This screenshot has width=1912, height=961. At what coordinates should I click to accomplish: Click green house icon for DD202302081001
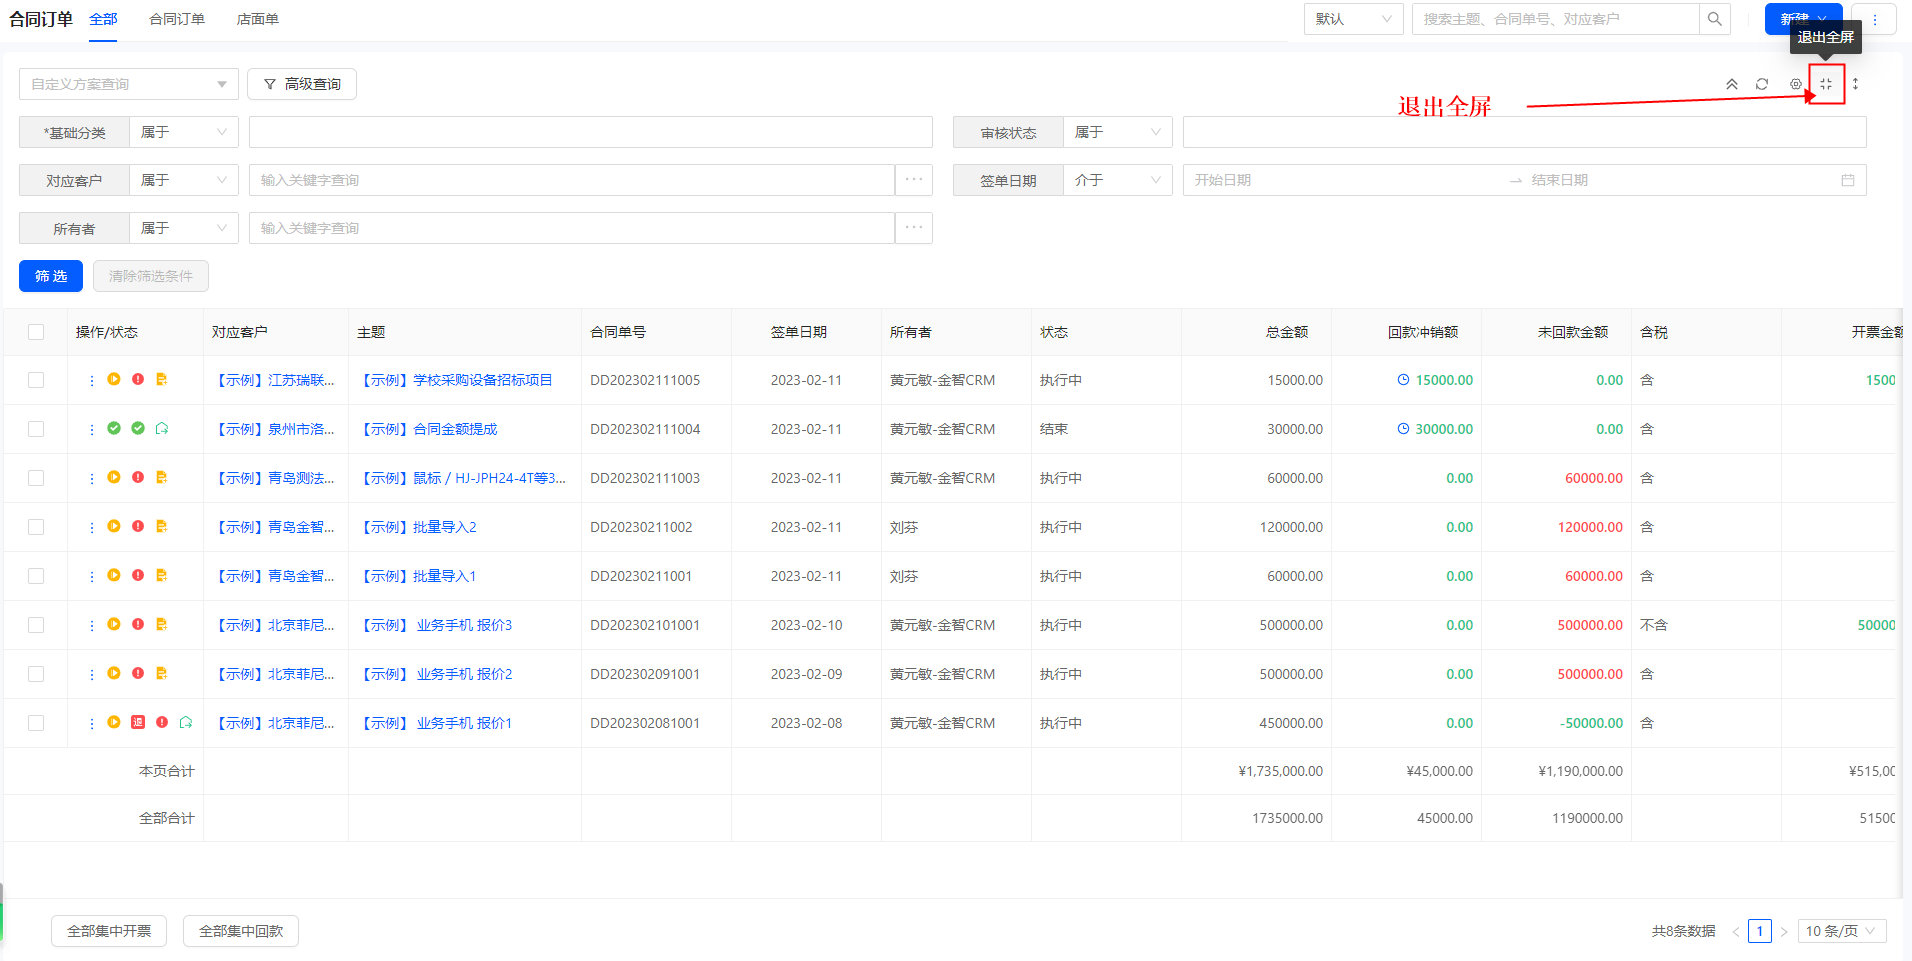[186, 722]
